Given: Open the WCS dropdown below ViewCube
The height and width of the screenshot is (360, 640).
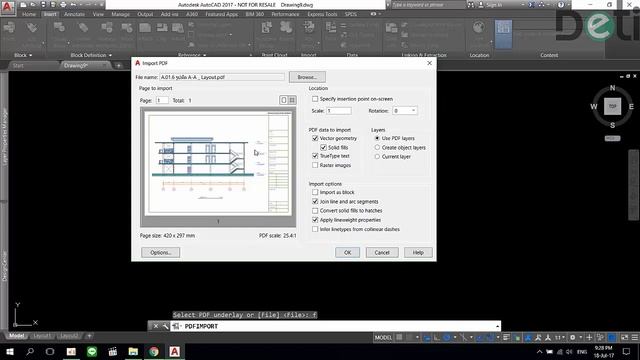Looking at the screenshot, I should [612, 138].
